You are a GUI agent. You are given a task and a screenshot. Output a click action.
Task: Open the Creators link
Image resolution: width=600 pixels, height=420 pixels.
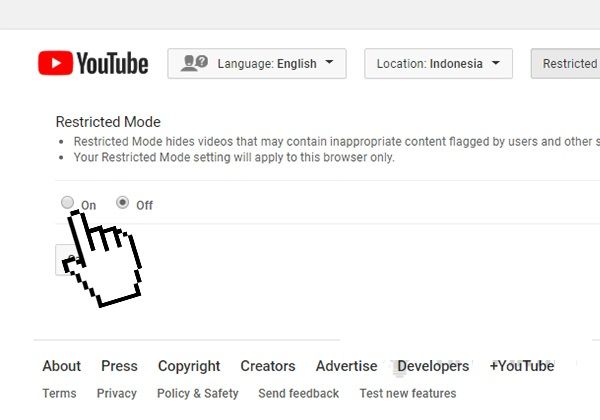tap(268, 366)
